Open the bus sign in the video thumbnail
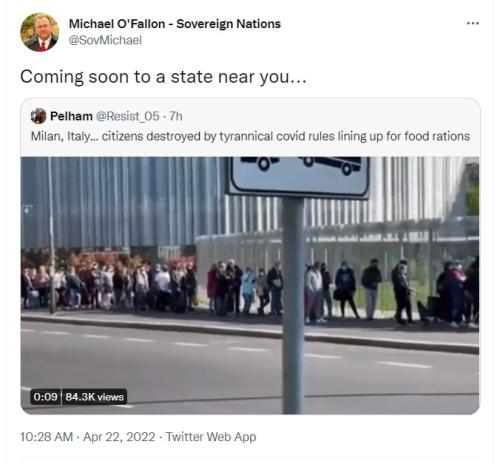 click(x=299, y=177)
